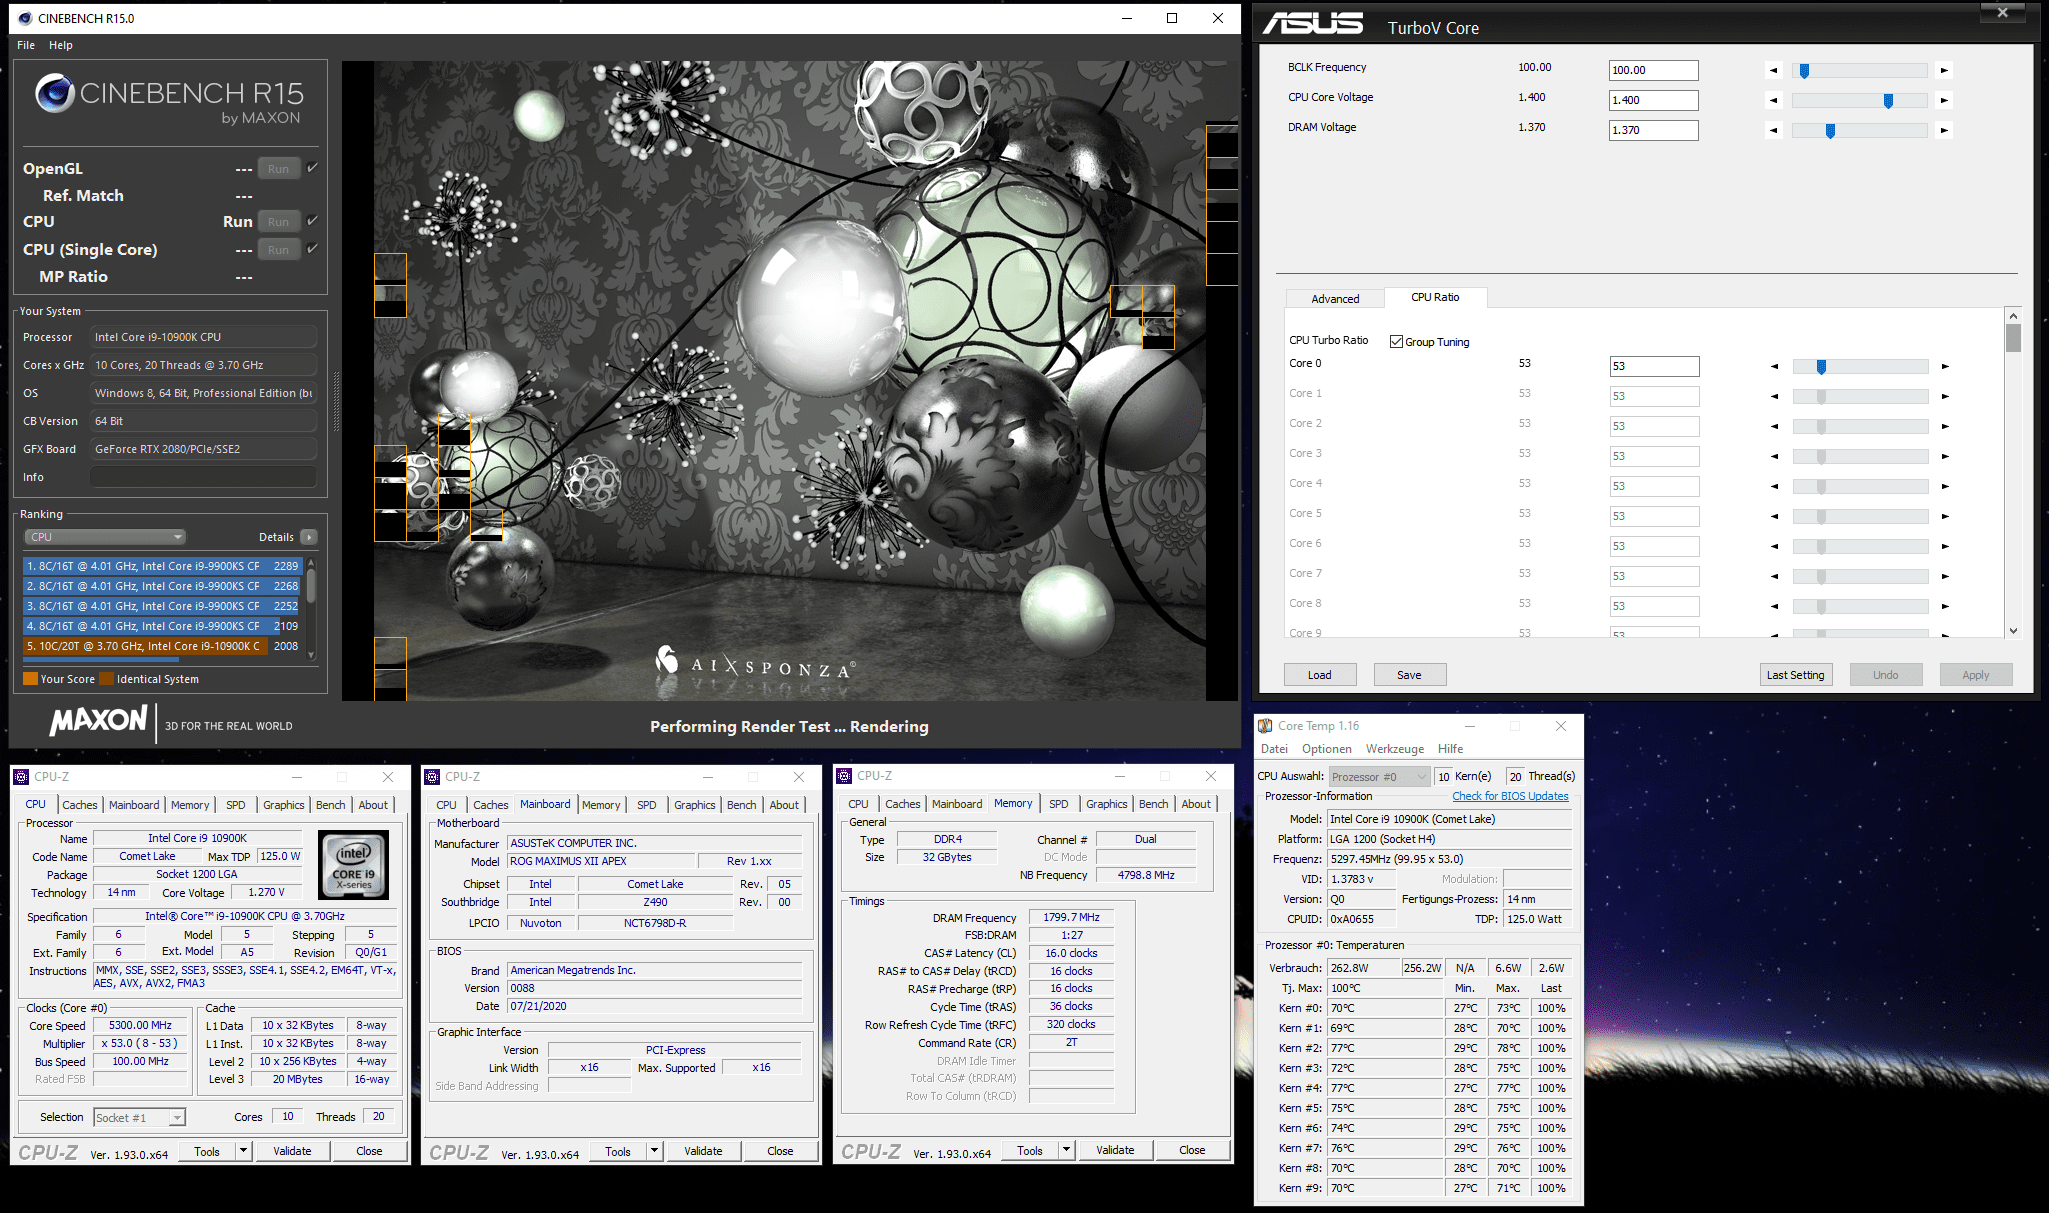2049x1213 pixels.
Task: Click the Save button in TurboV
Action: point(1410,675)
